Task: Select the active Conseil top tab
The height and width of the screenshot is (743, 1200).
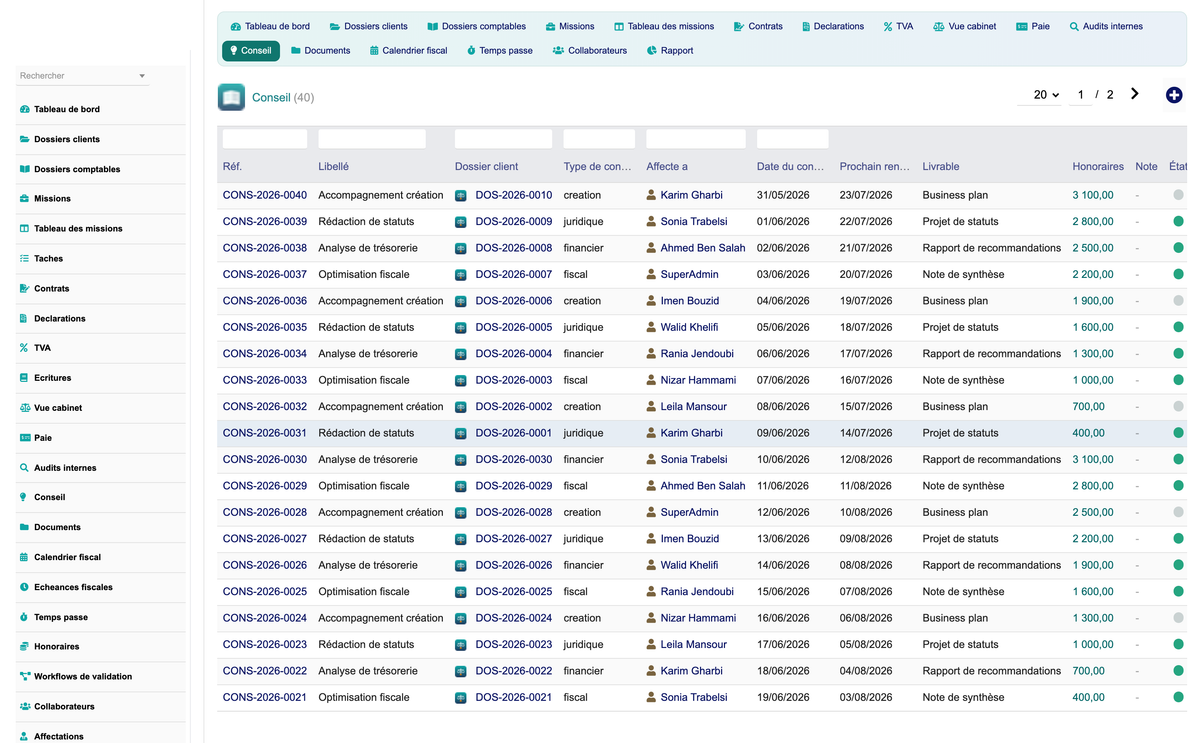Action: tap(251, 50)
